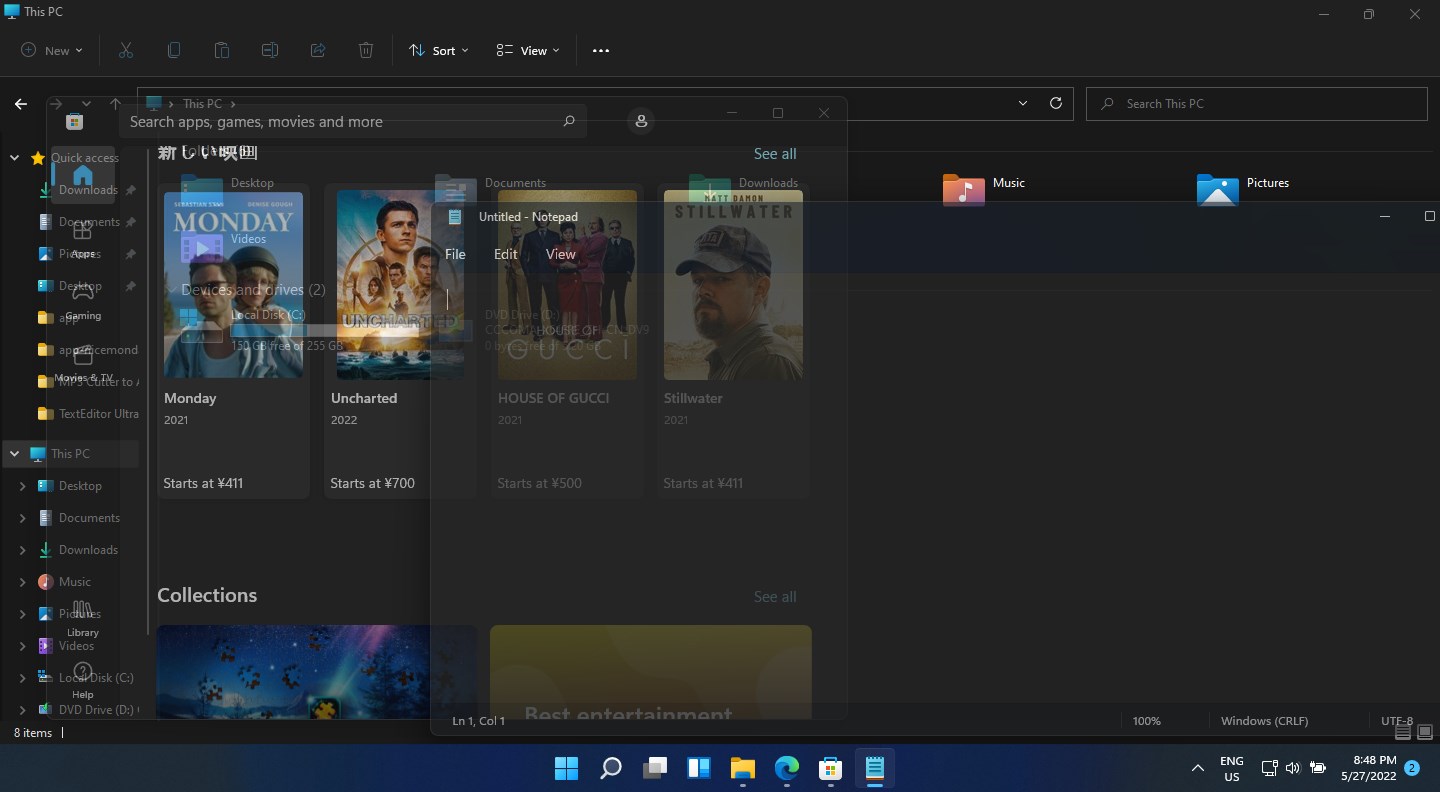The height and width of the screenshot is (792, 1440).
Task: Click the Rename icon in File Explorer toolbar
Action: 270,50
